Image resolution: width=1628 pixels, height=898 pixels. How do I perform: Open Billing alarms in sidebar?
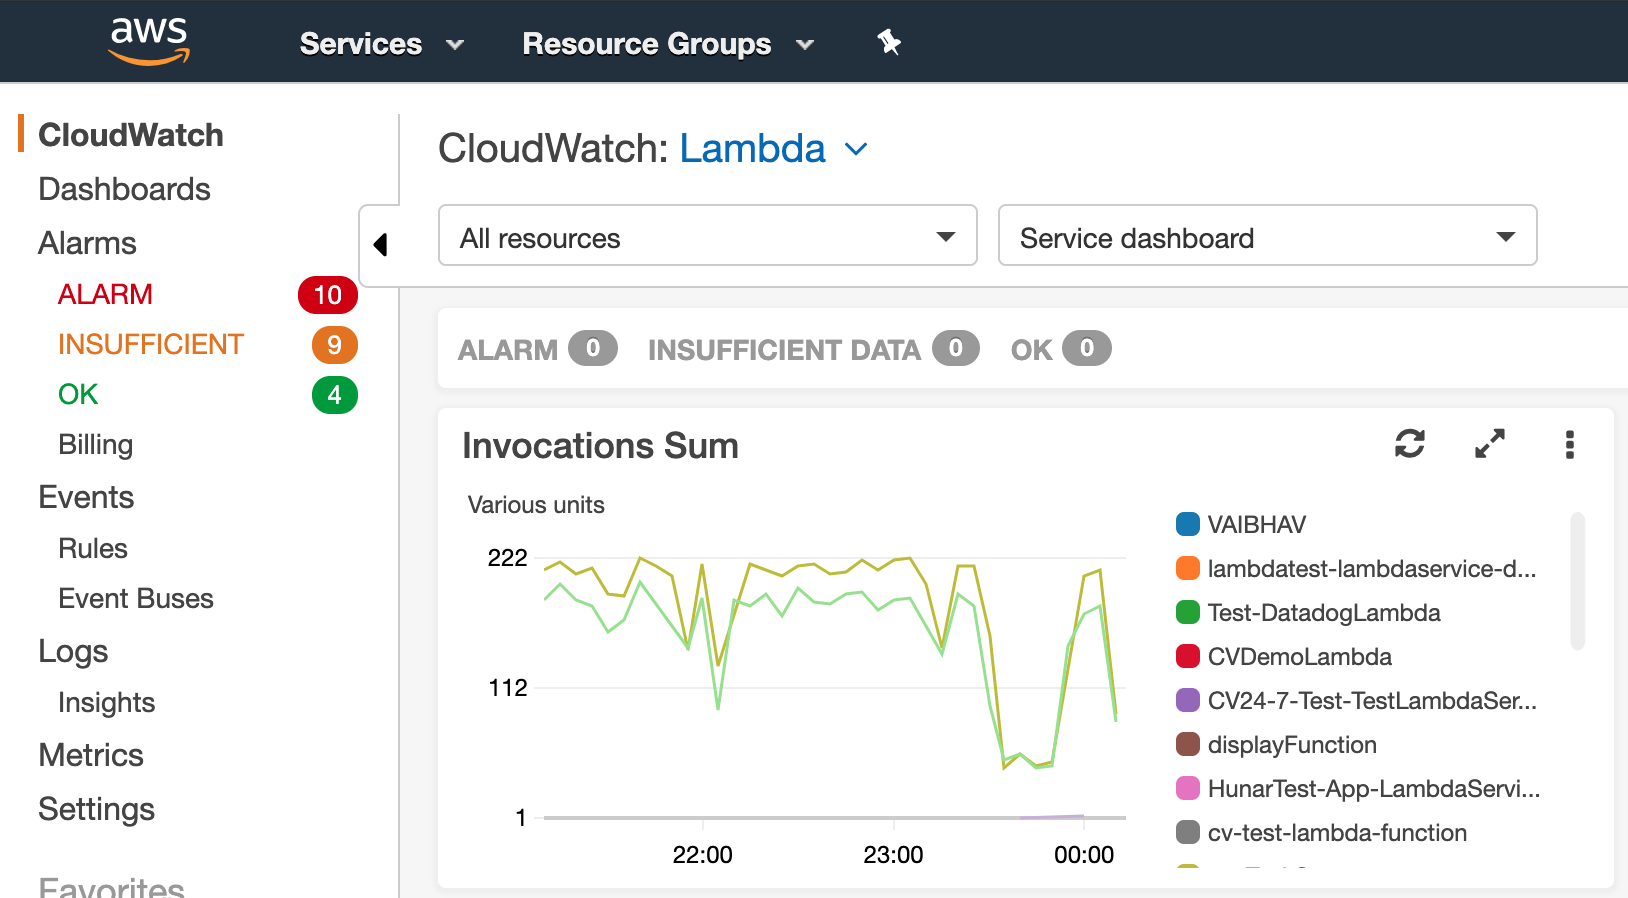coord(96,444)
